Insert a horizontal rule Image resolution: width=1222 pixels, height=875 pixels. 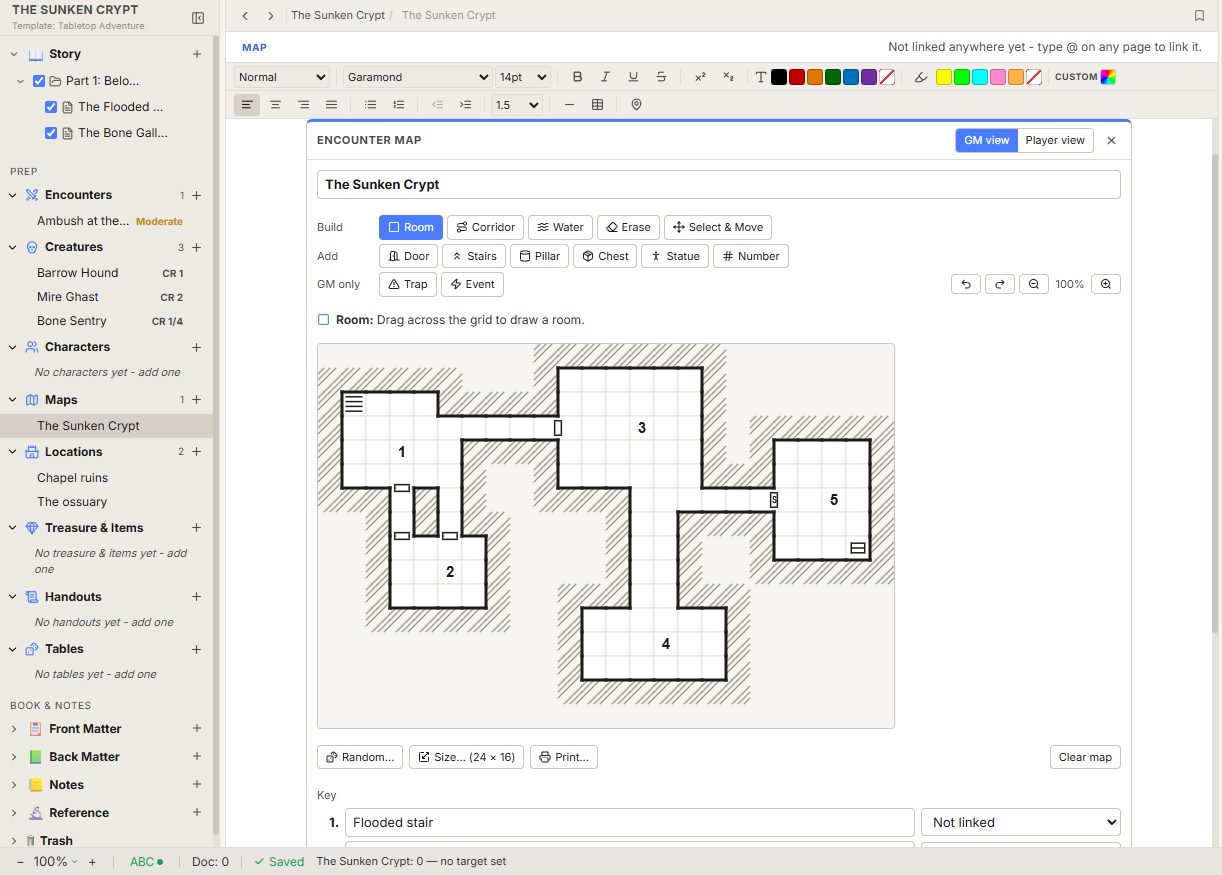[x=569, y=104]
